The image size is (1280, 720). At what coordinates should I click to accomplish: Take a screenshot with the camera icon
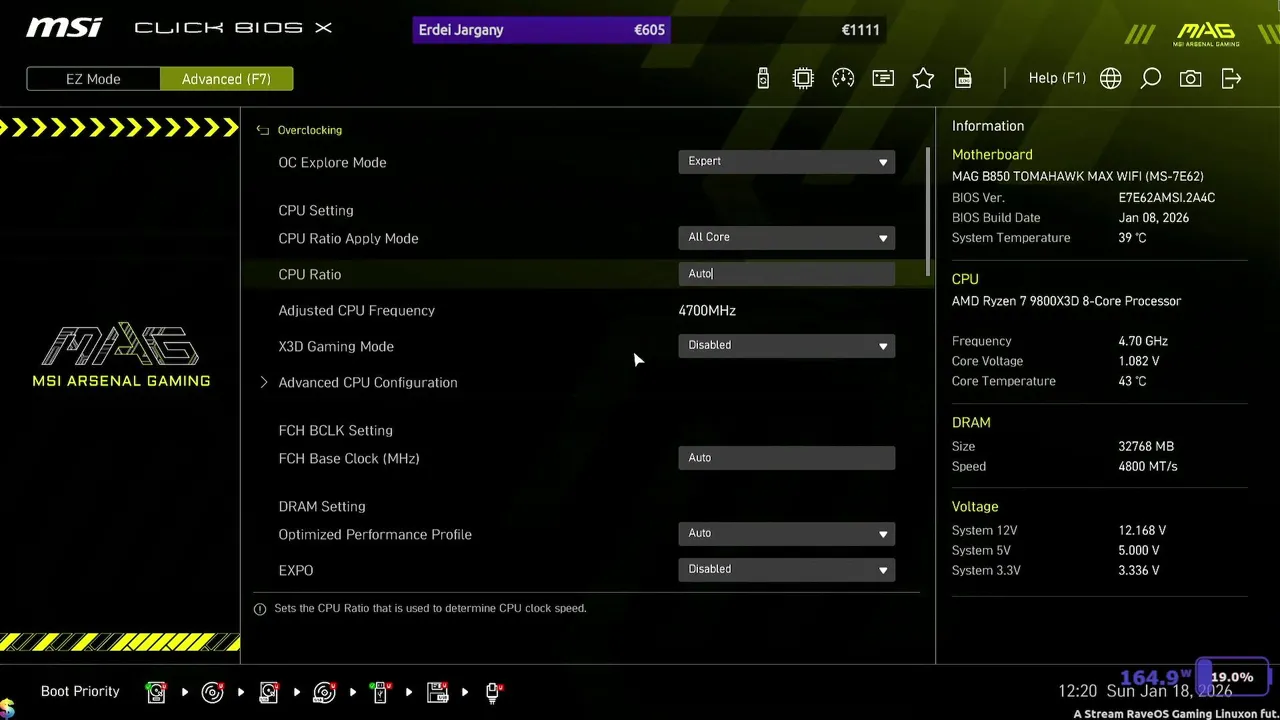[1190, 78]
